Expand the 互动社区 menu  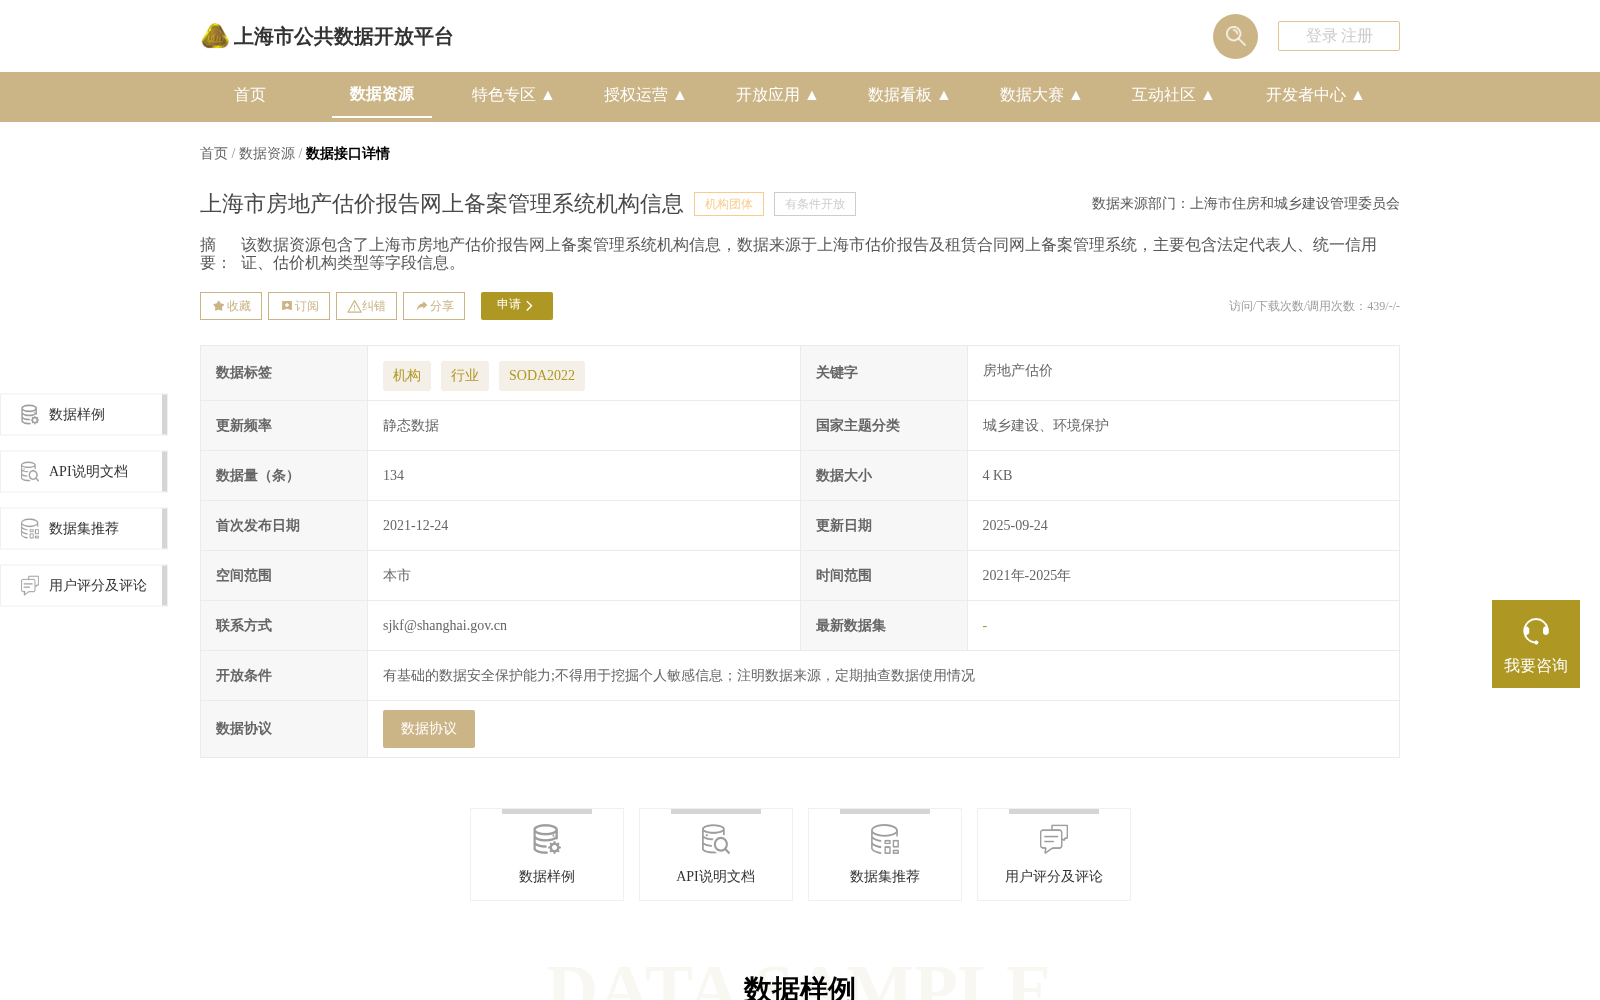(1173, 95)
